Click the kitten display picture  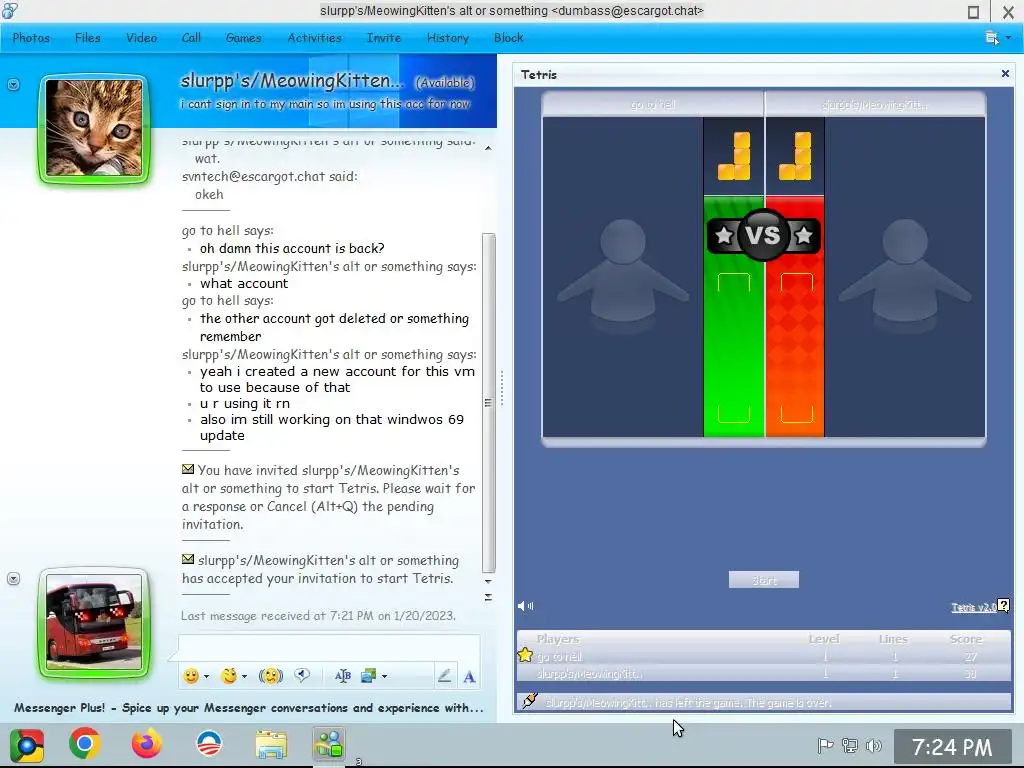(94, 128)
